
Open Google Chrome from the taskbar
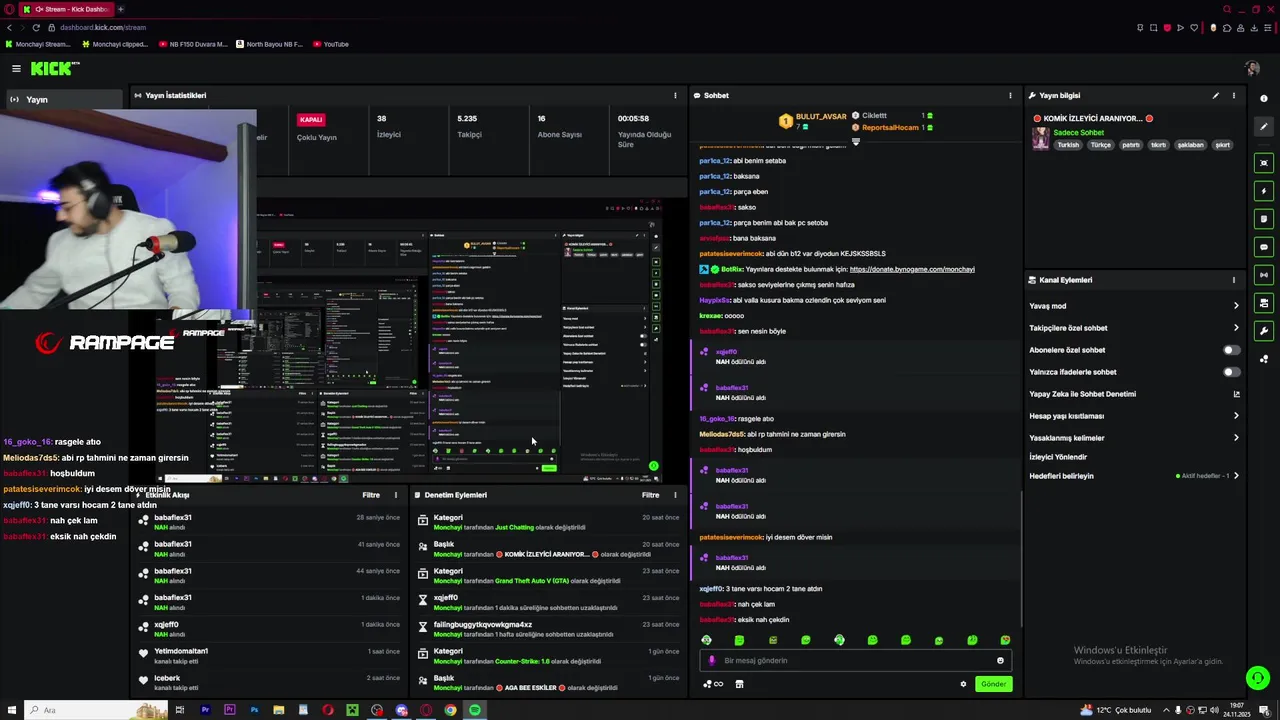(x=450, y=710)
